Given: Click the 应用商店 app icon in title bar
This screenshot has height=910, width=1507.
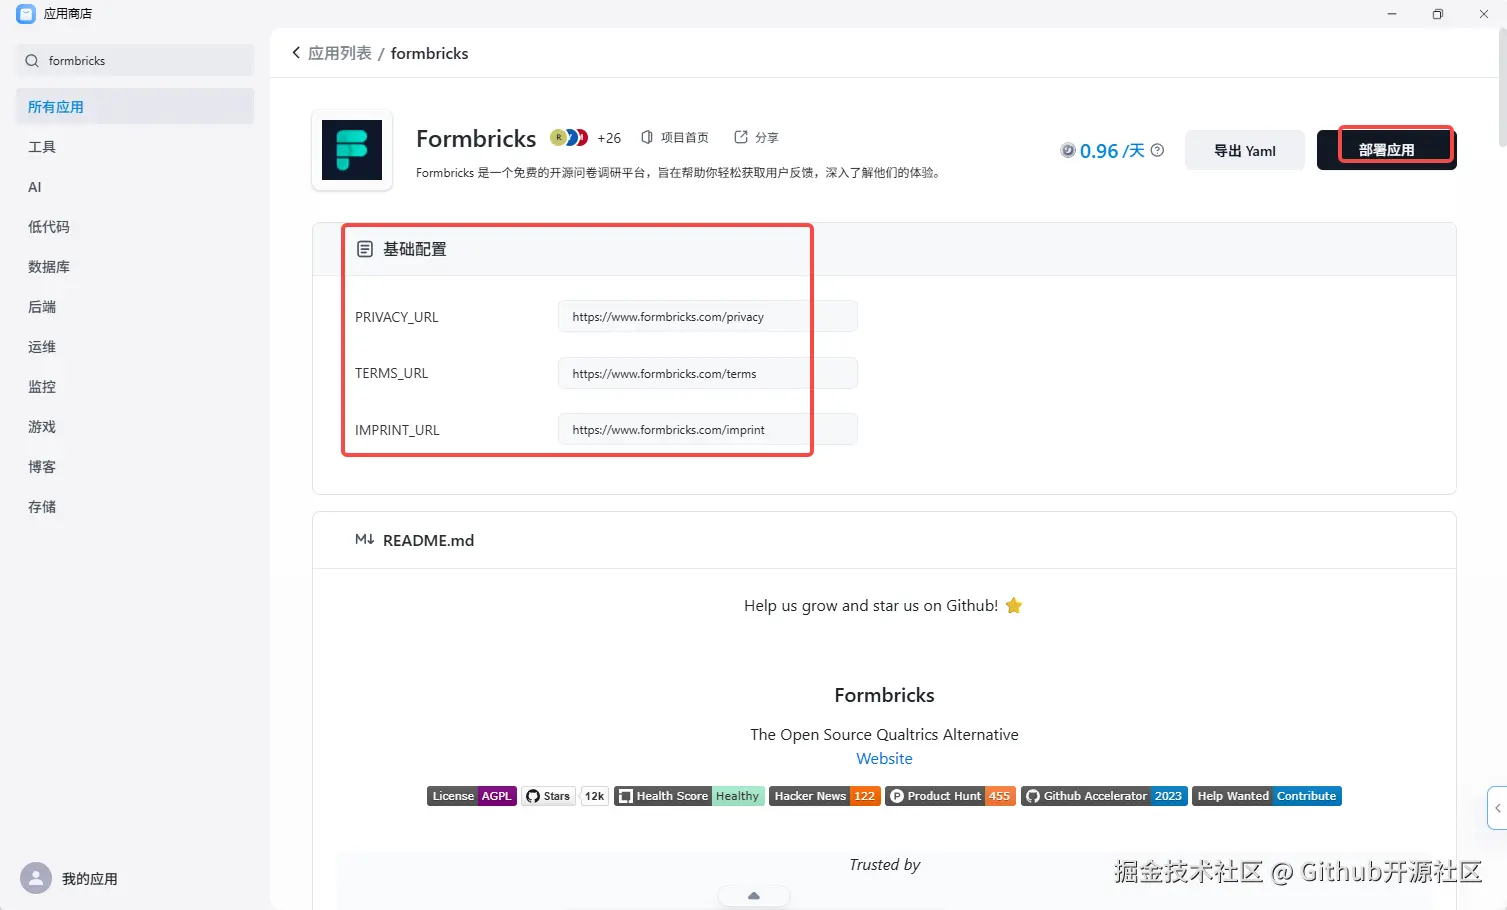Looking at the screenshot, I should [26, 14].
